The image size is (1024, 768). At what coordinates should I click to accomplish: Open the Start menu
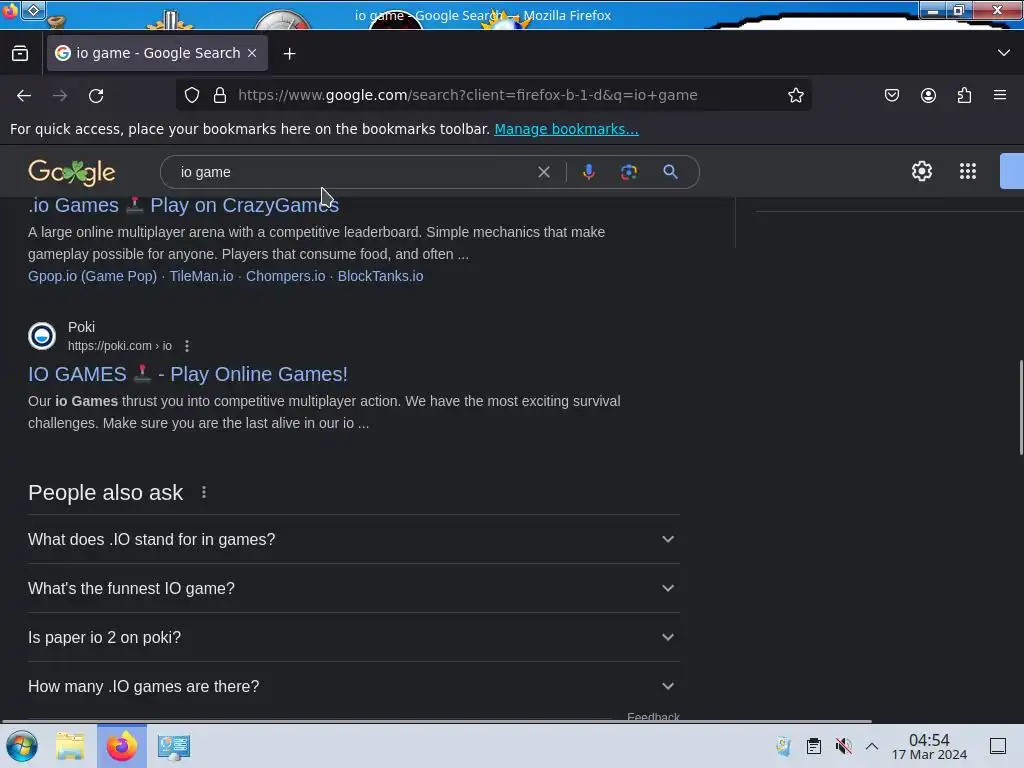[x=22, y=746]
